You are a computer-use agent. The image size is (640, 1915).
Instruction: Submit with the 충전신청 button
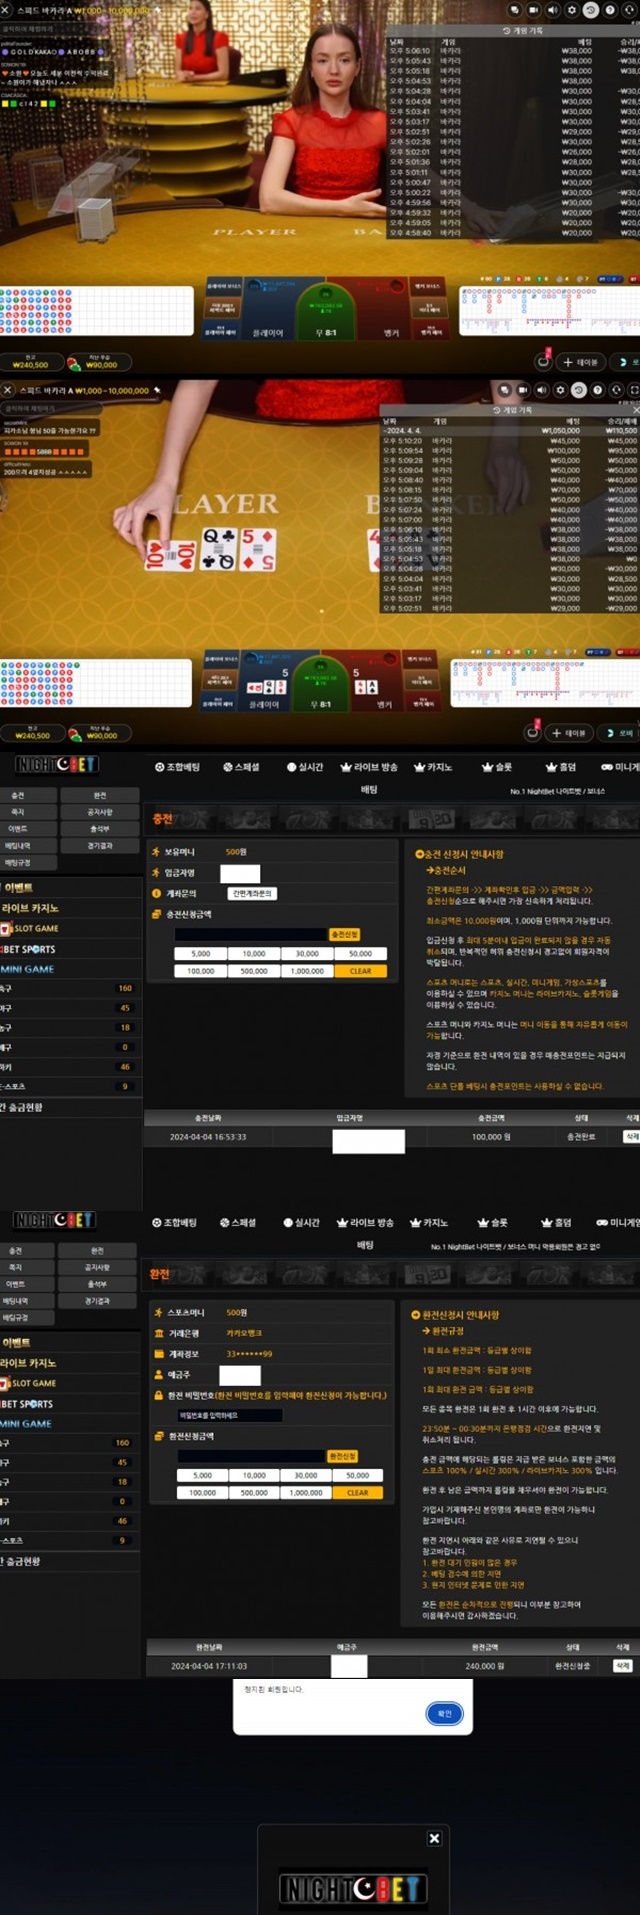click(x=344, y=934)
